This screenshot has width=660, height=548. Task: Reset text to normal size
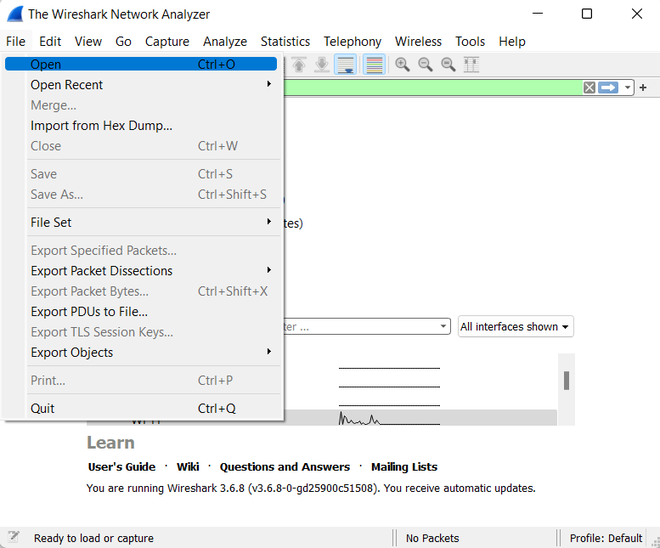448,65
